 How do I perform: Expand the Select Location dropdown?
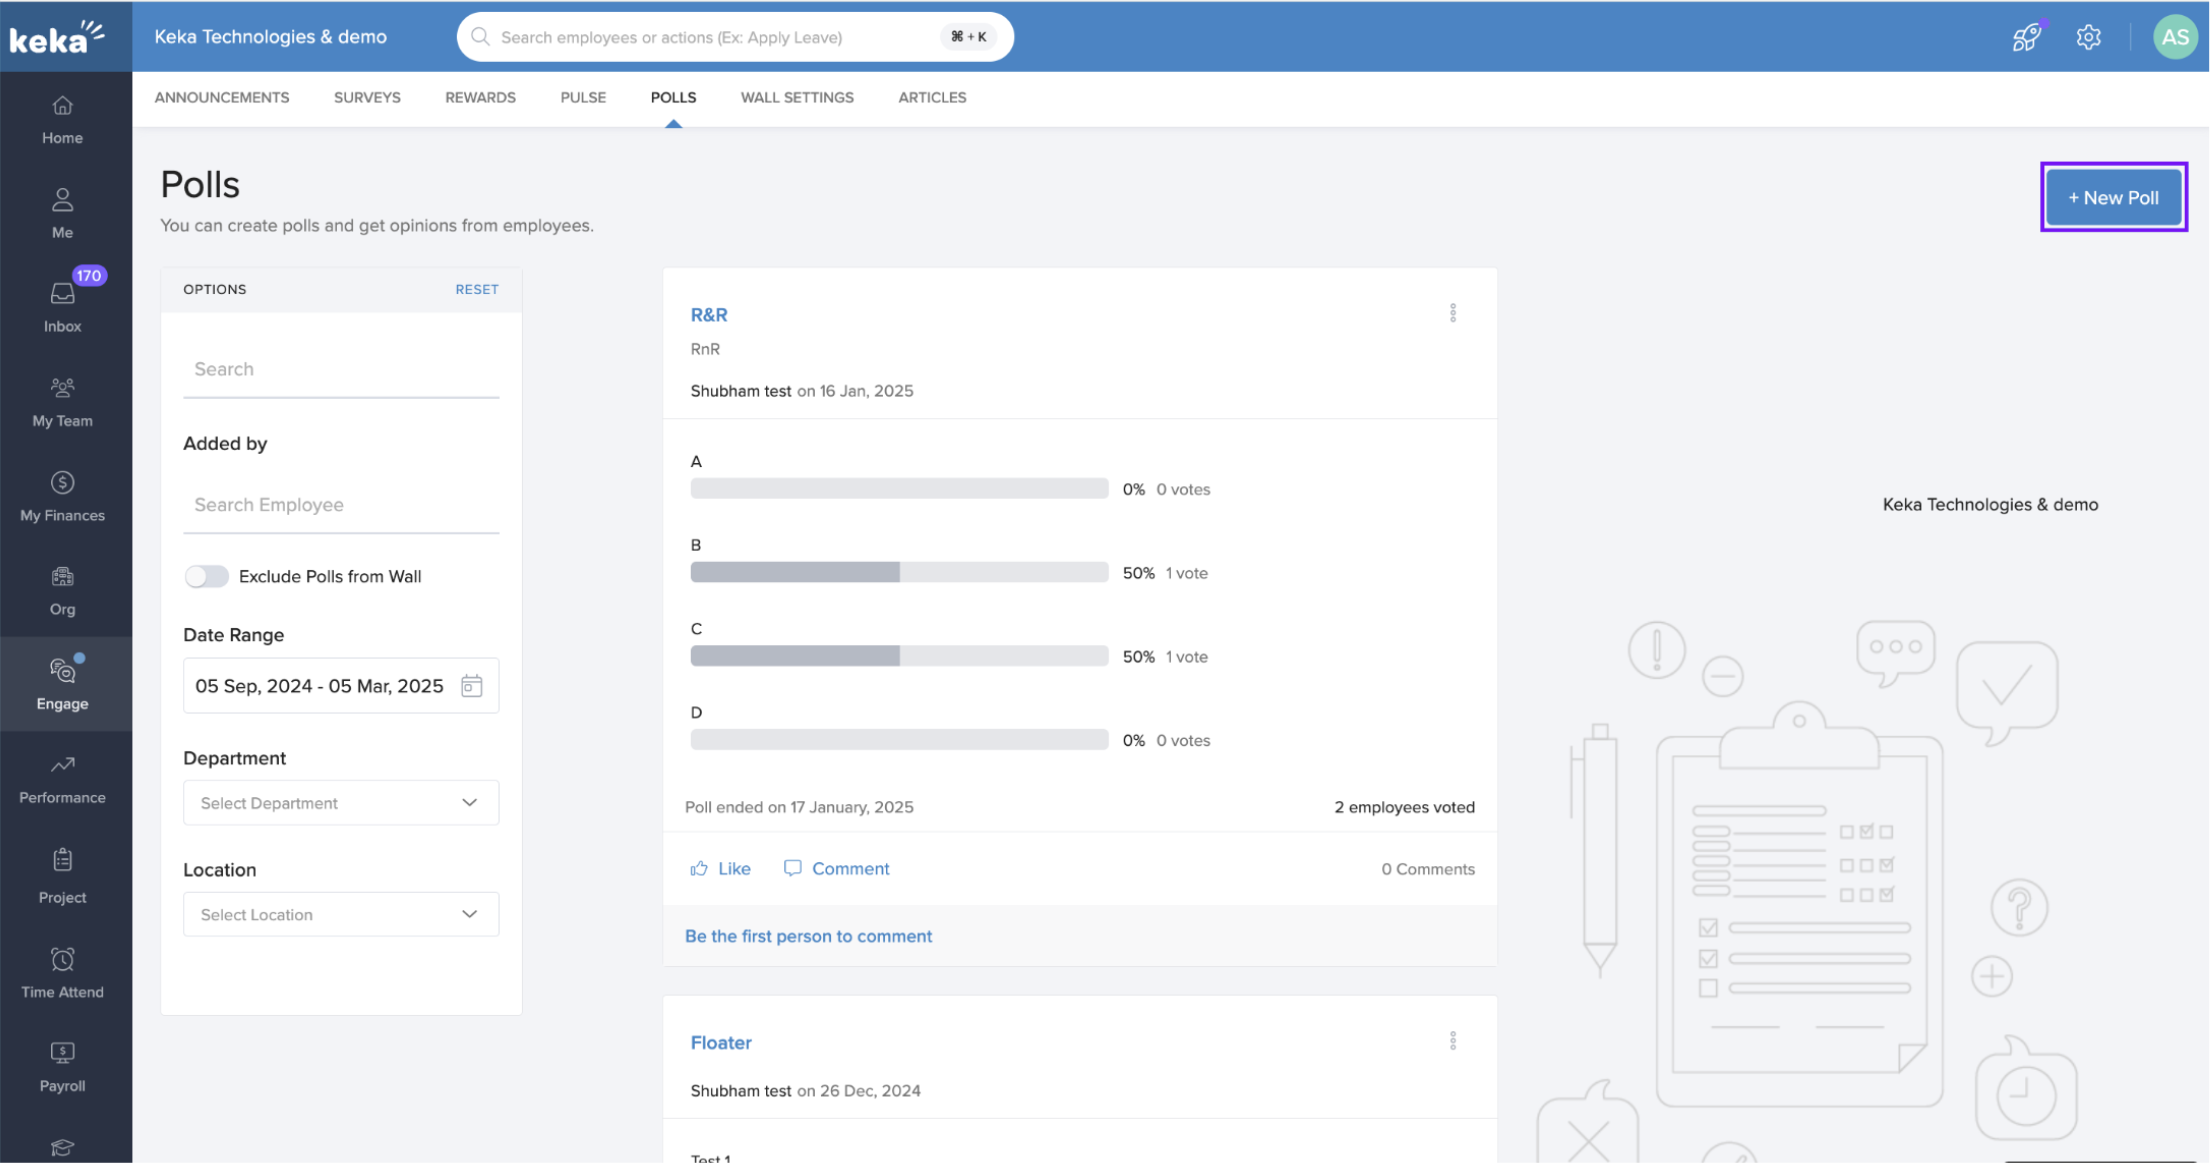(x=341, y=914)
